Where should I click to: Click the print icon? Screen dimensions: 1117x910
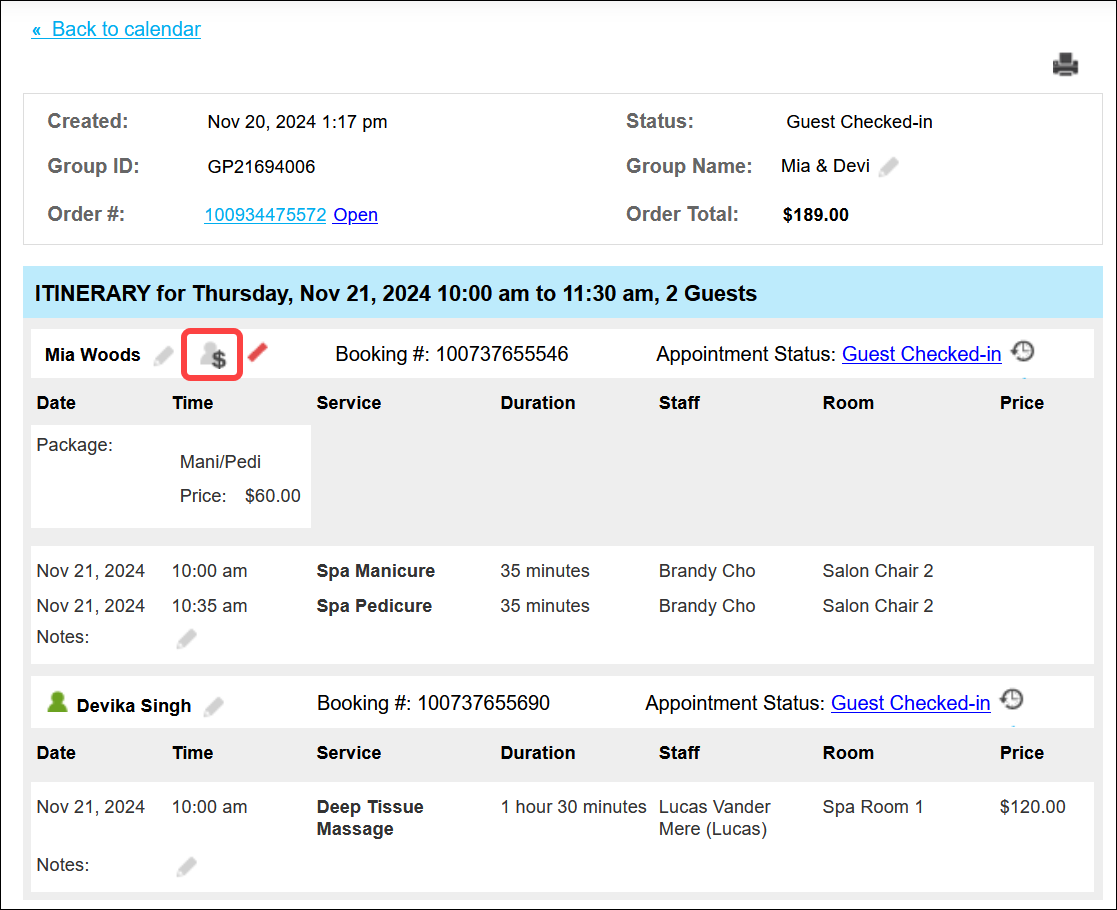[1065, 65]
